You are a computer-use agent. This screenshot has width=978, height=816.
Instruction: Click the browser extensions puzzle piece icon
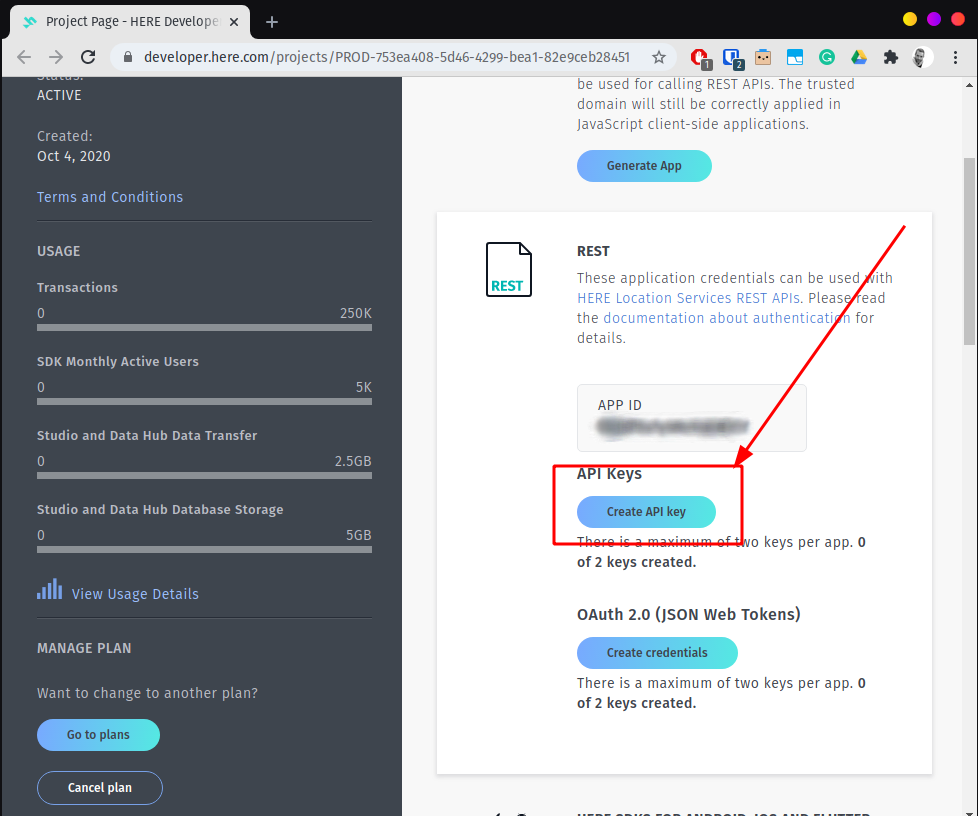pos(890,57)
